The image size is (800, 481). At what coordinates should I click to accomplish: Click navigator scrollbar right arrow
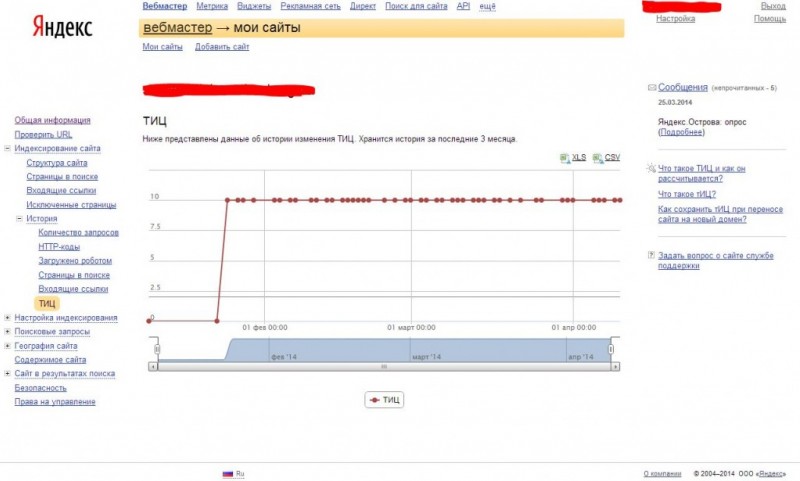click(616, 366)
